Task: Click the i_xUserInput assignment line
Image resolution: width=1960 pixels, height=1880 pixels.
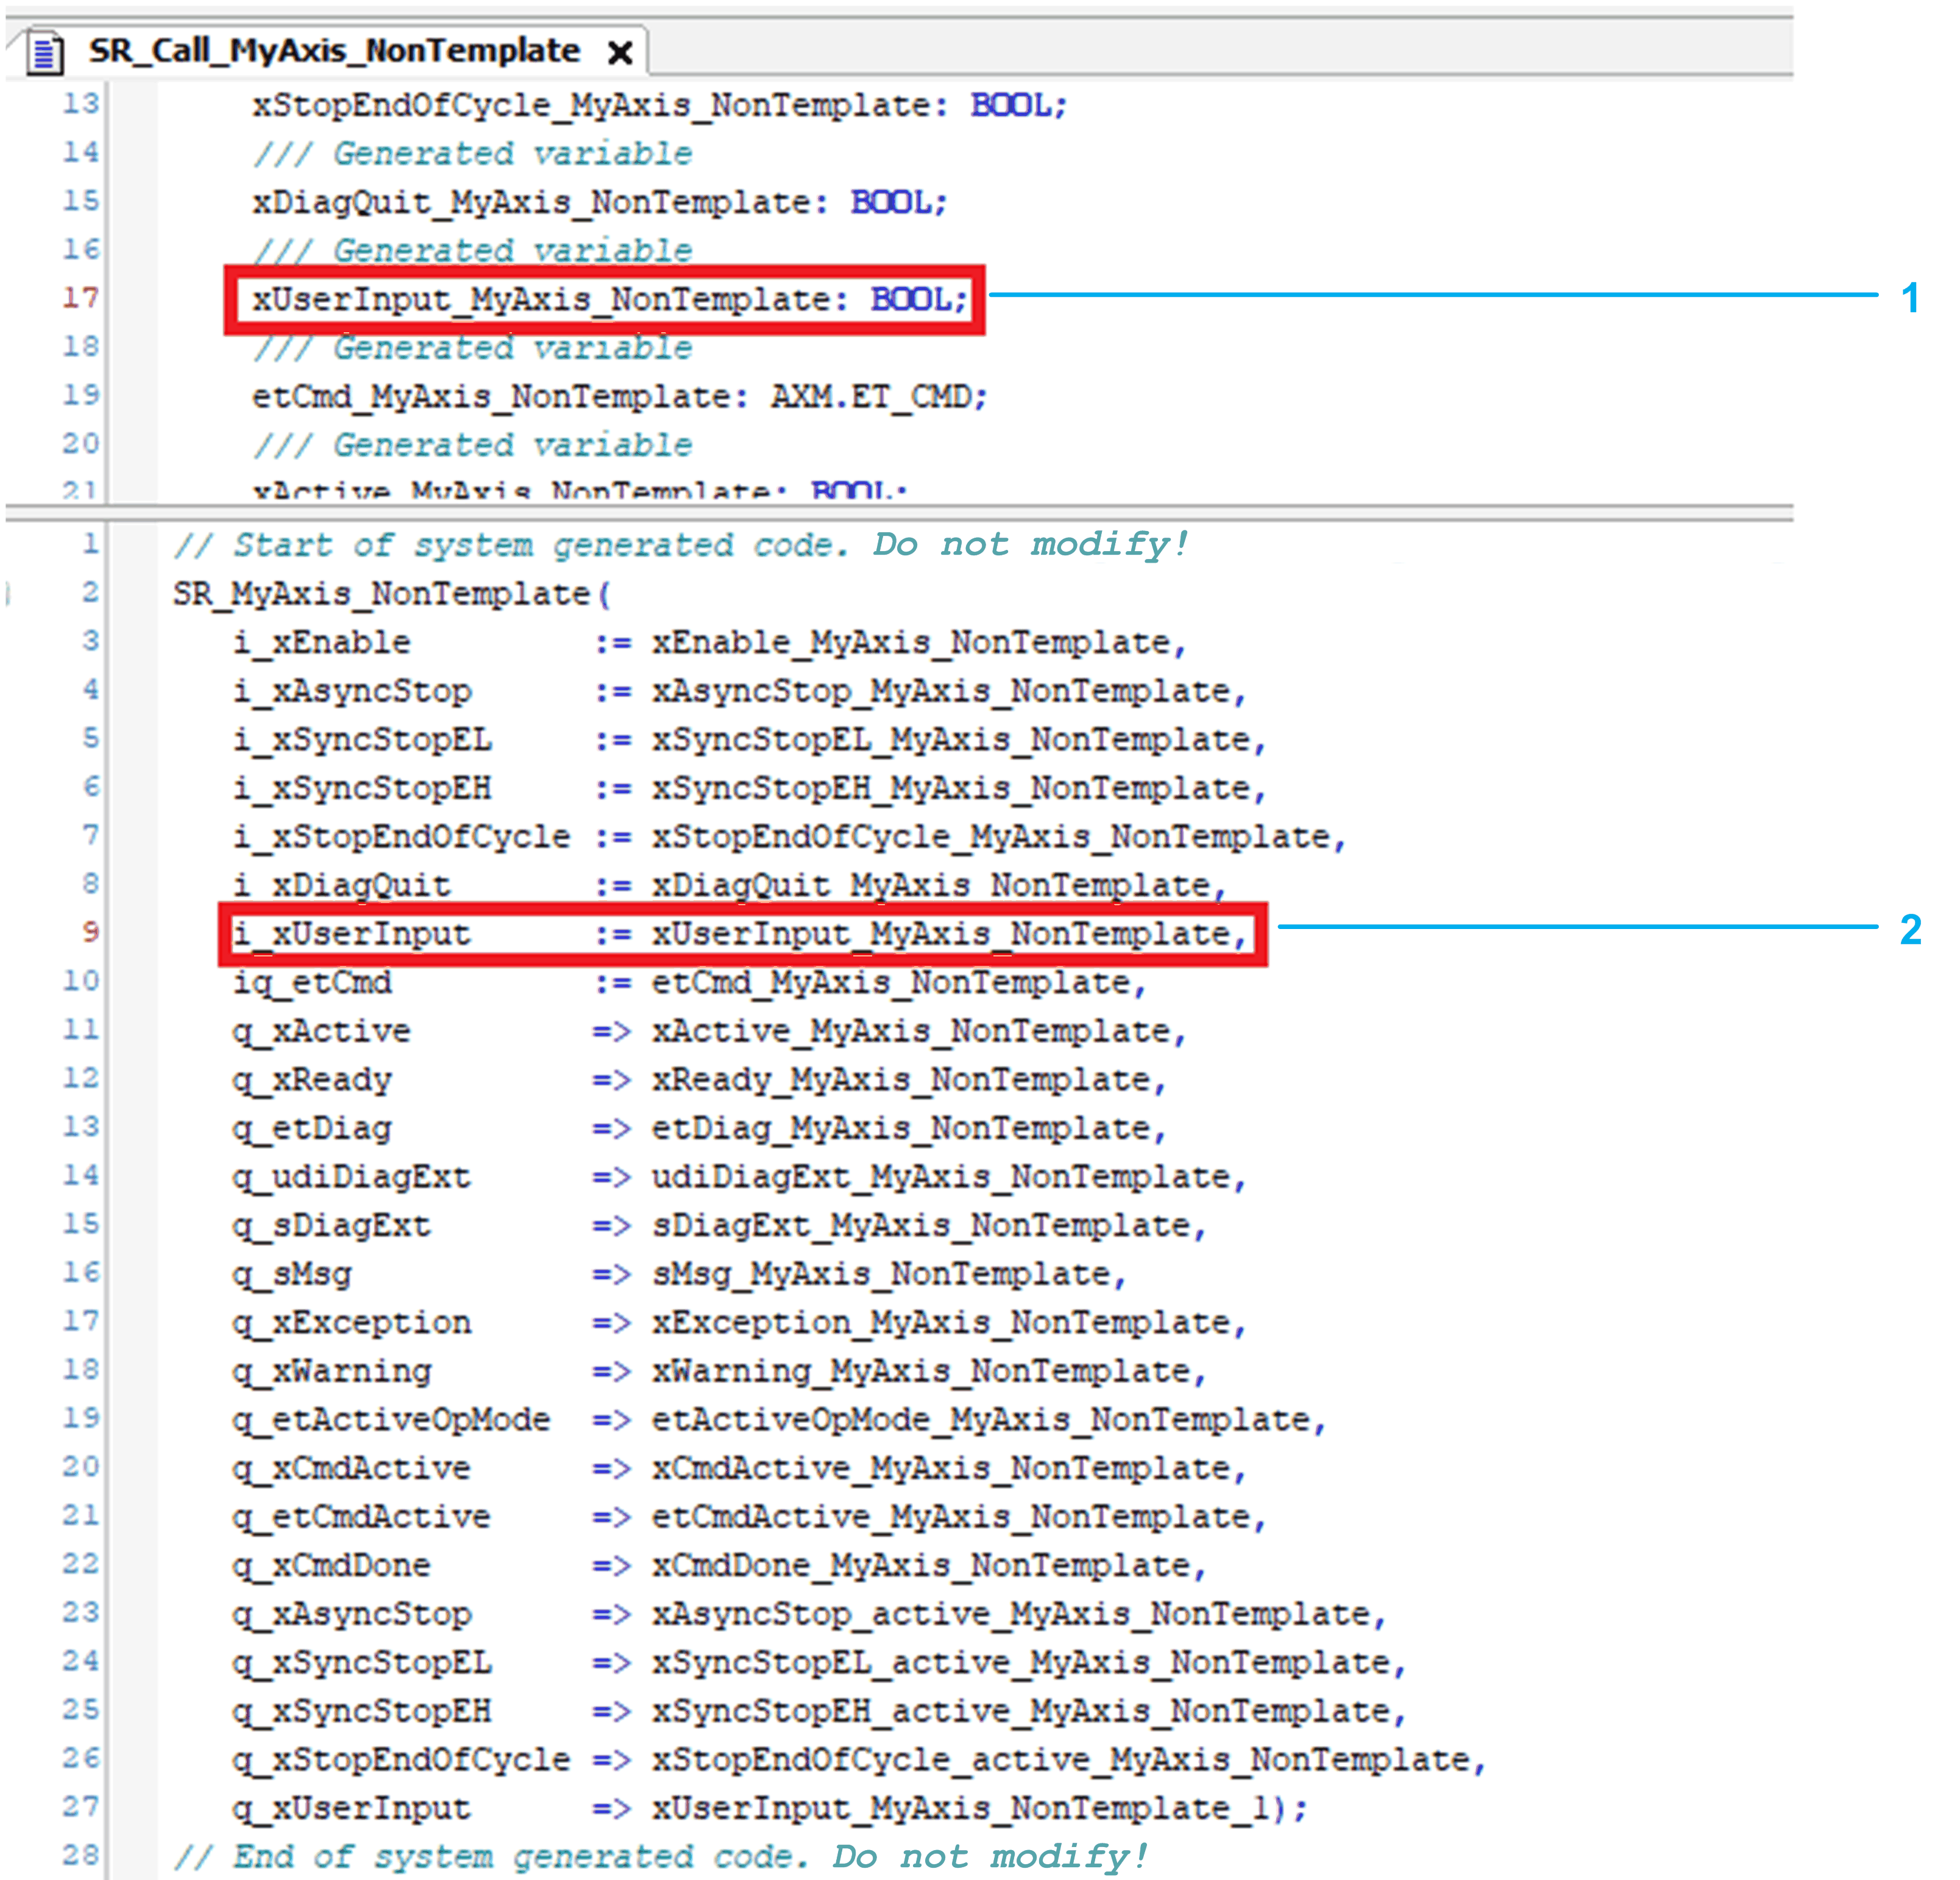Action: click(740, 934)
